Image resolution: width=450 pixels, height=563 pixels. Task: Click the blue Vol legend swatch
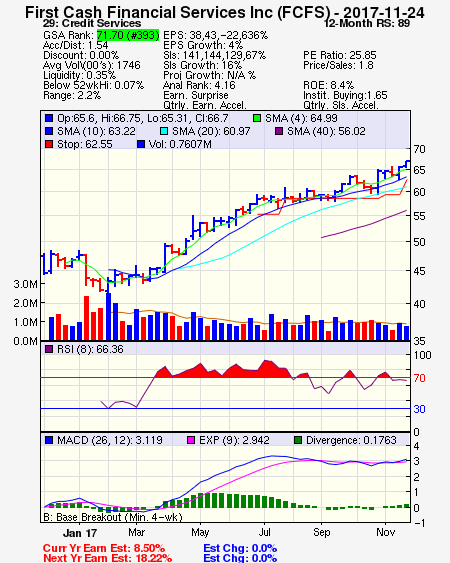pyautogui.click(x=141, y=144)
